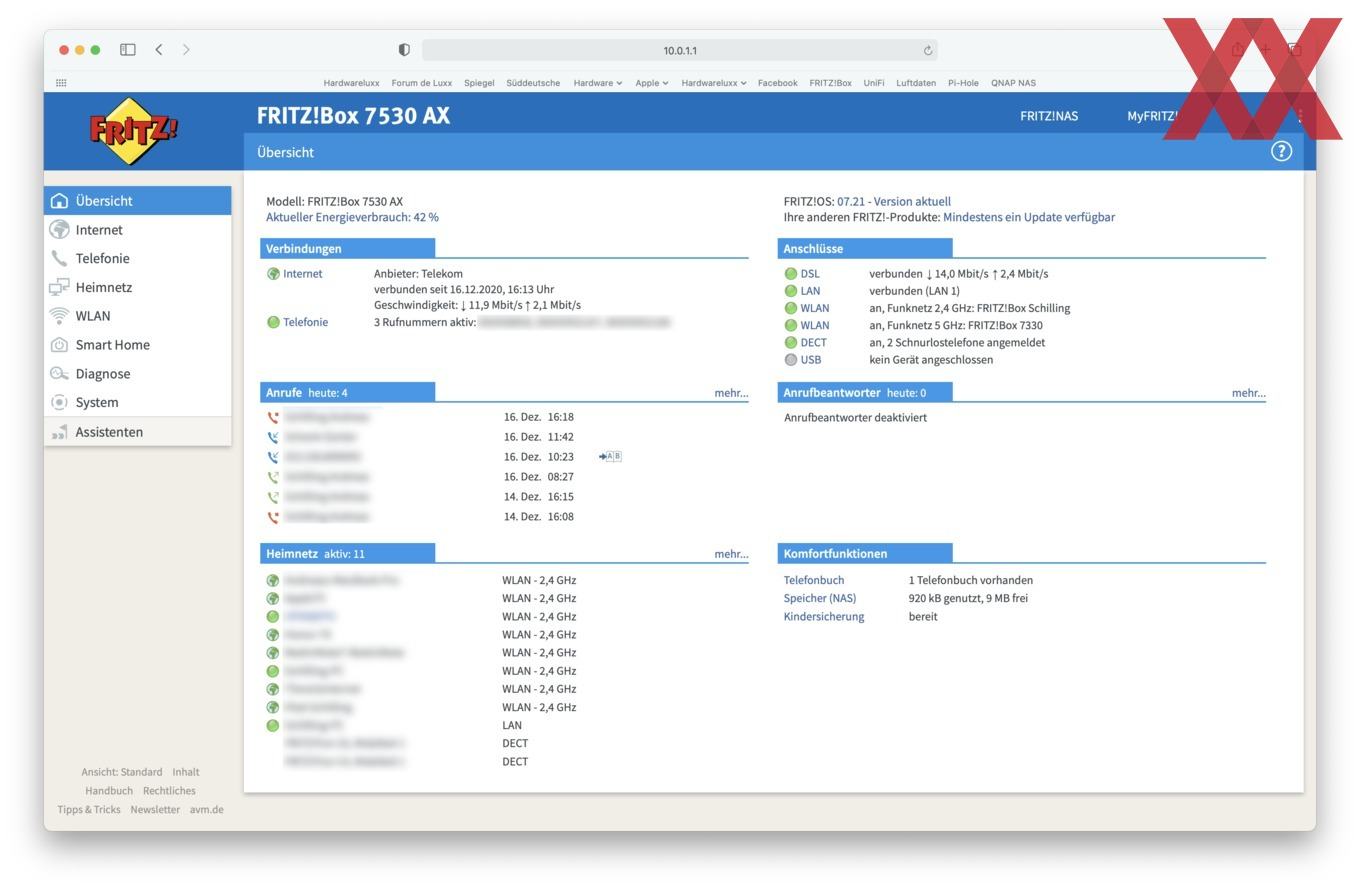Click the FRITZ! logo
The image size is (1360, 889).
click(x=135, y=131)
